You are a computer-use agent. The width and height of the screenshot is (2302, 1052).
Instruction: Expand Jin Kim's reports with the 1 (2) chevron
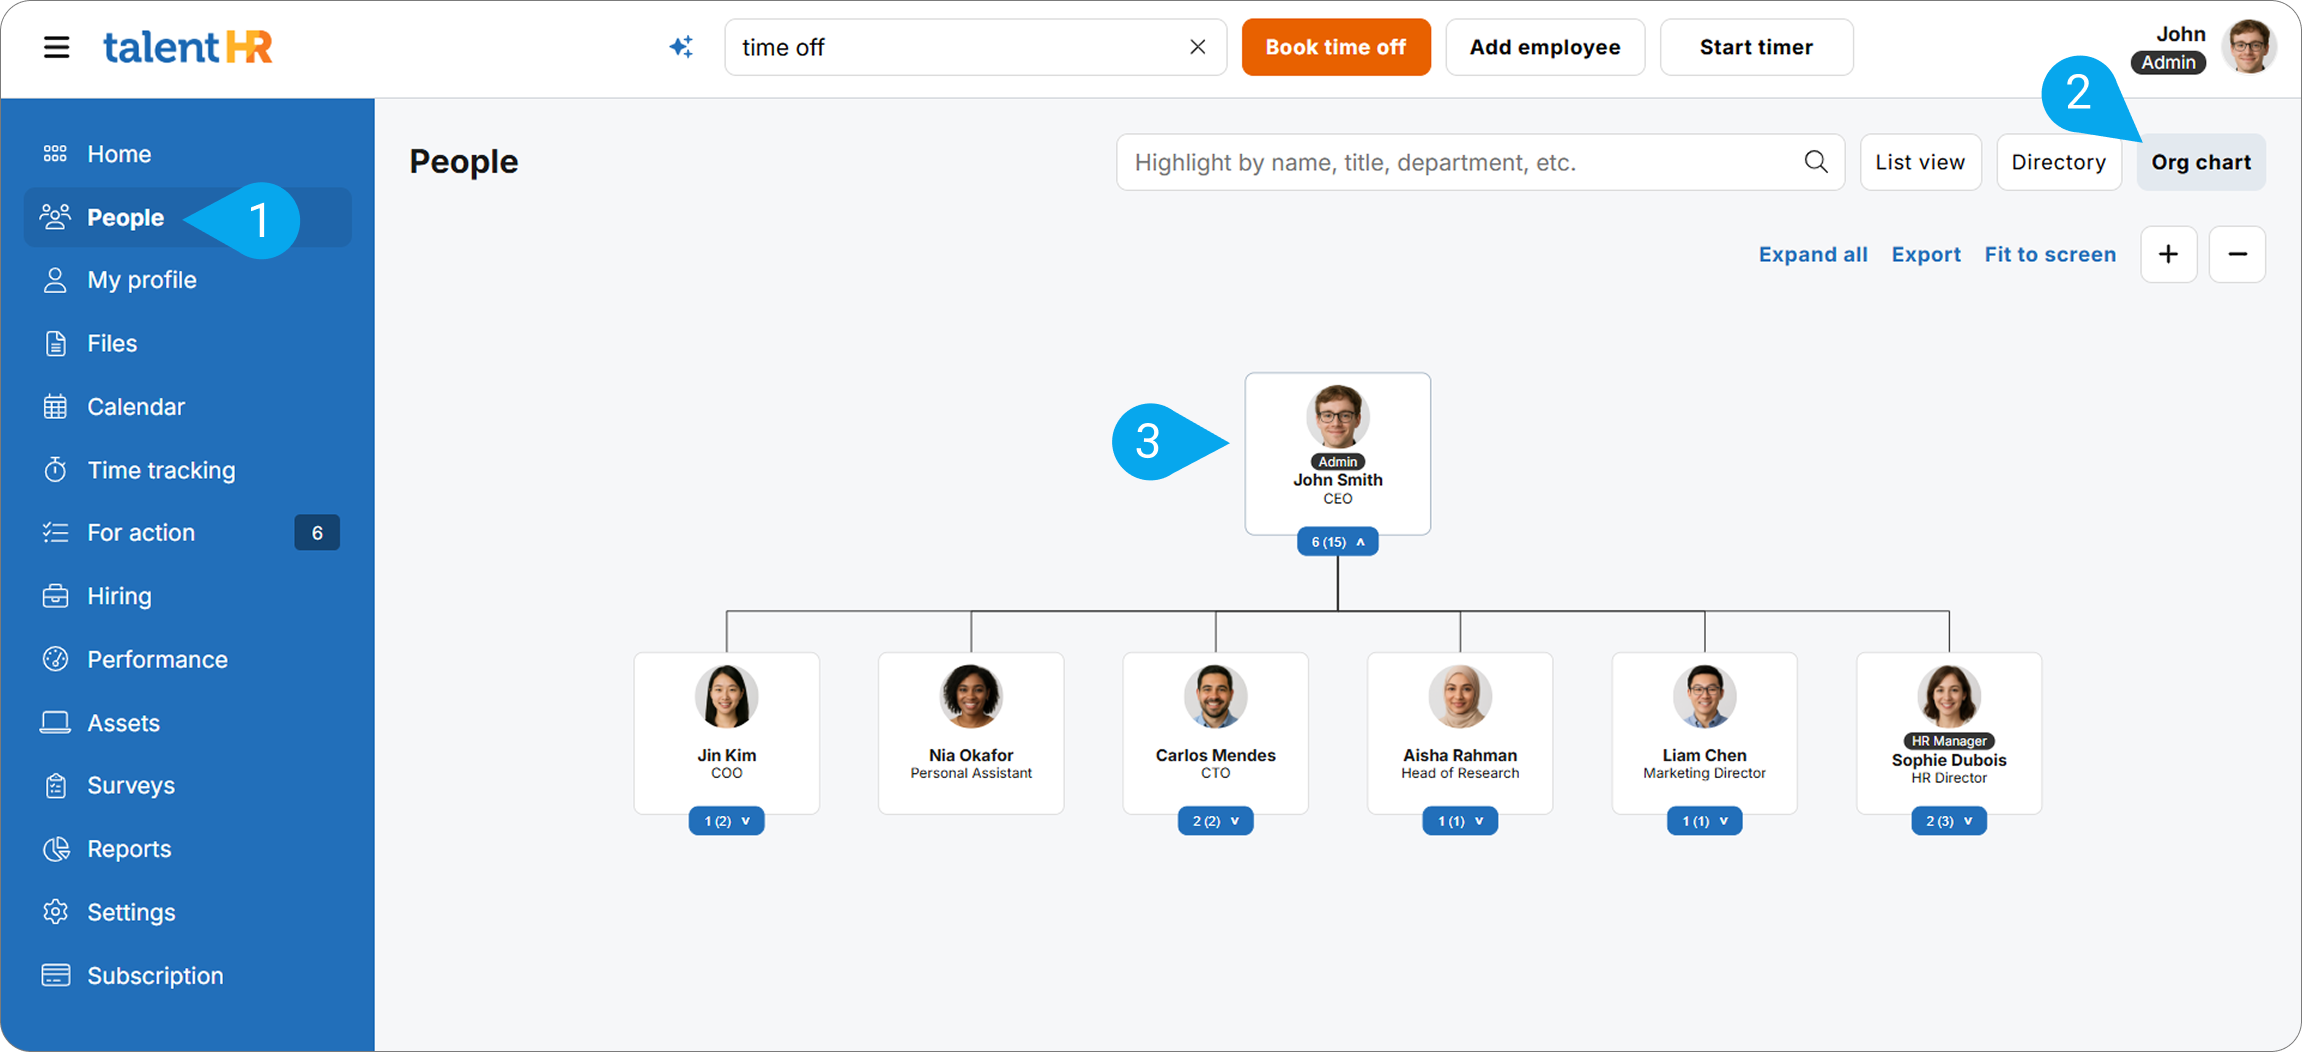(x=726, y=820)
